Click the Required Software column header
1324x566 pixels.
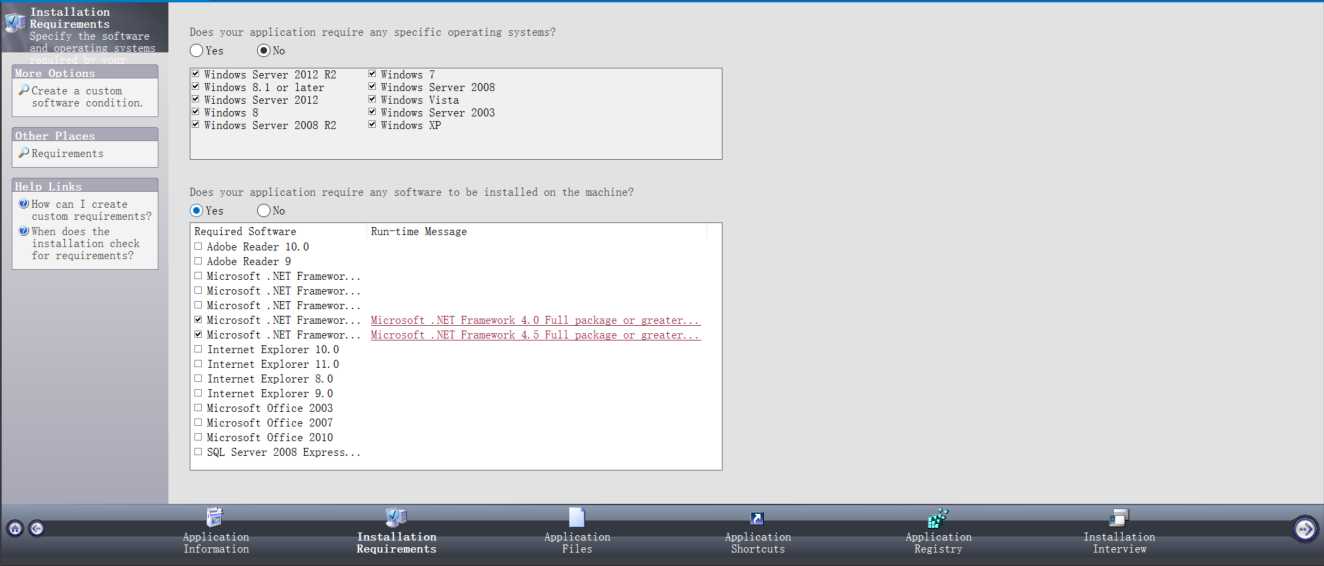[x=245, y=232]
